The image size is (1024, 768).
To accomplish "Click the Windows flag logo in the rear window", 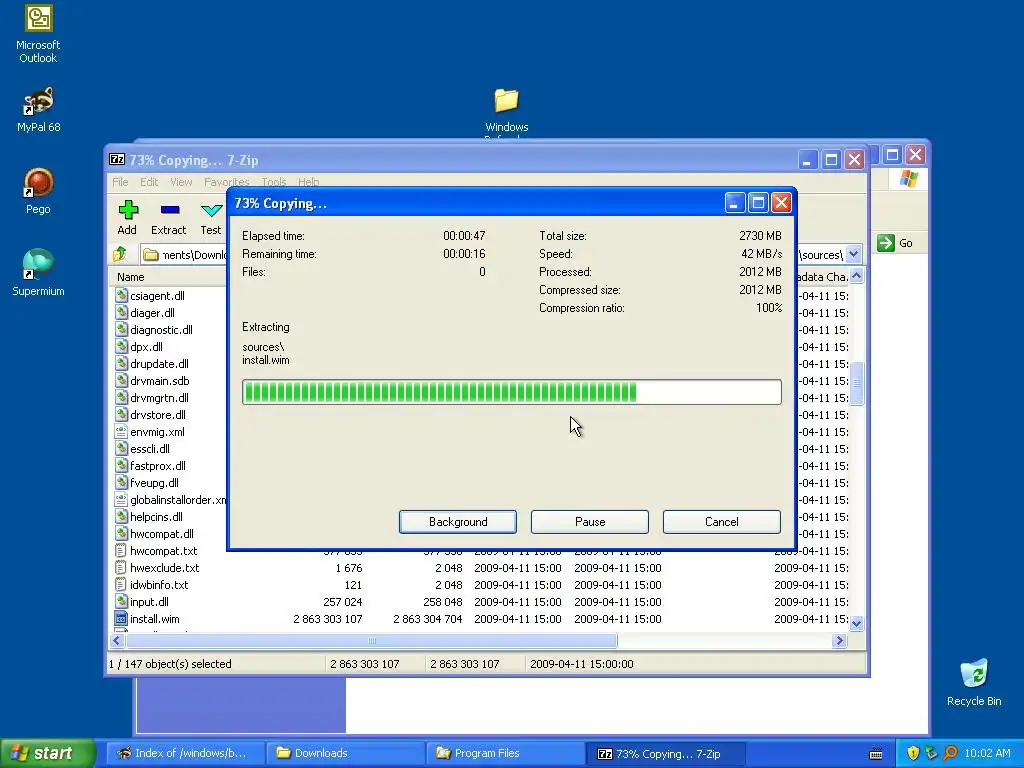I will pos(908,178).
